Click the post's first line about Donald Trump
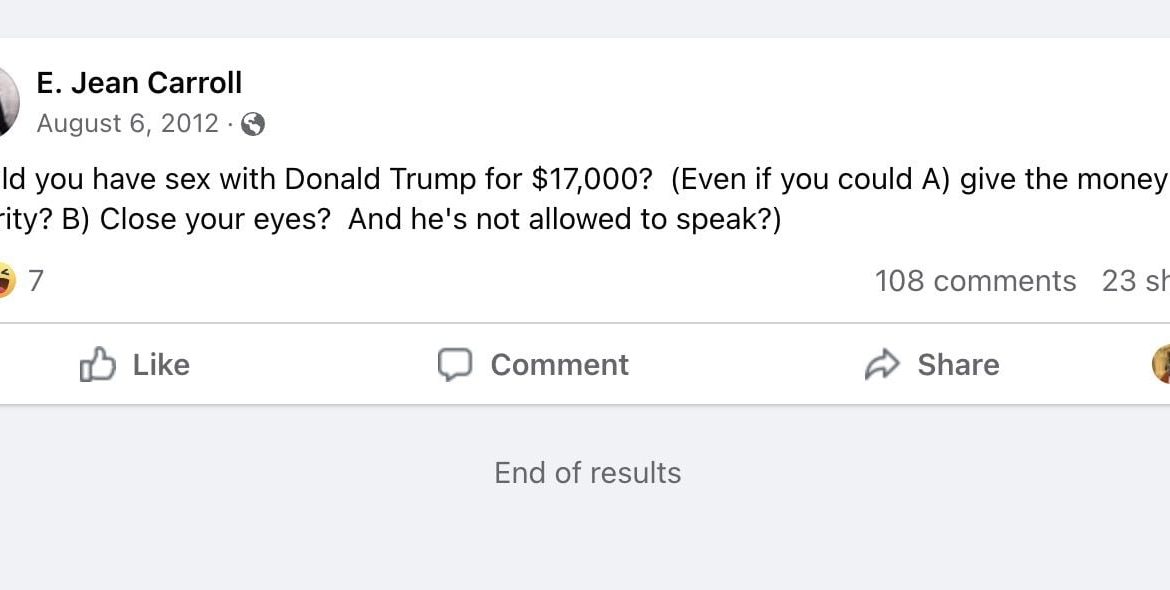1170x590 pixels. pyautogui.click(x=580, y=180)
